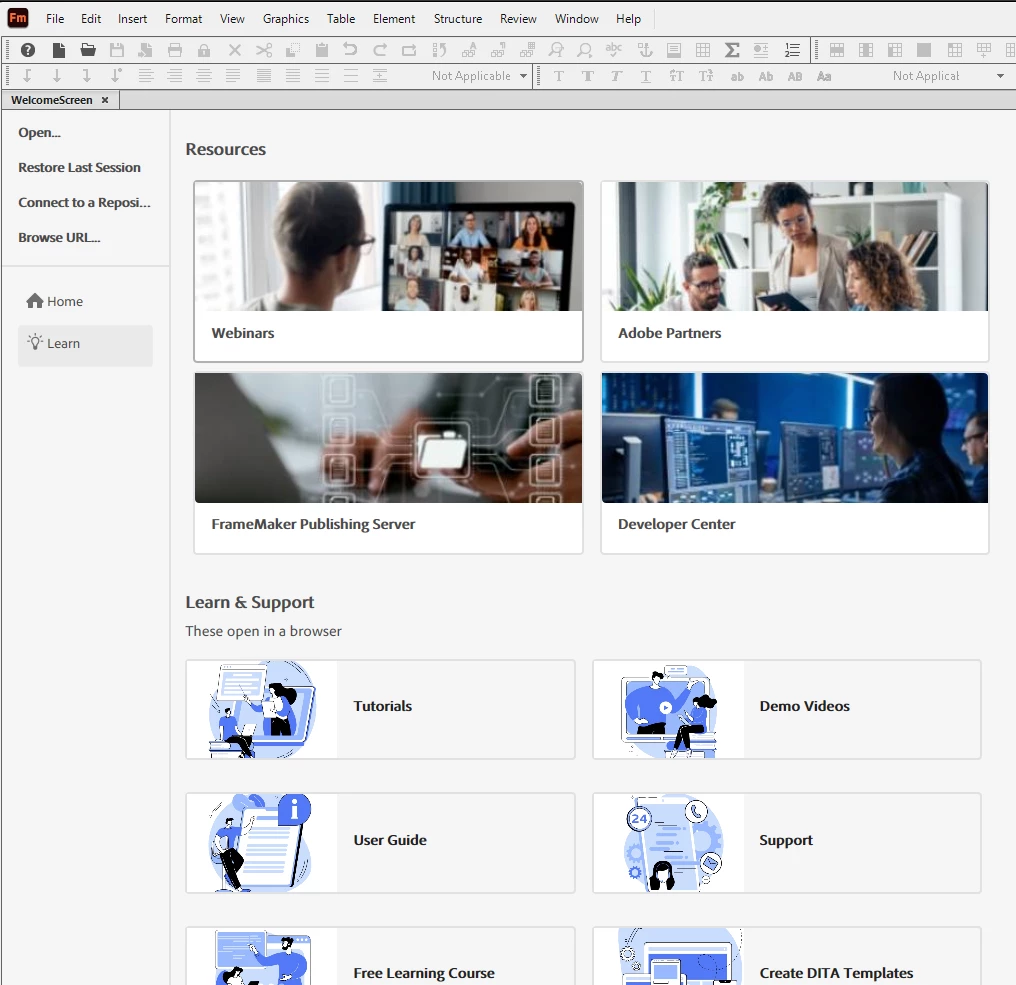Open the FrameMaker Publishing Server card
The width and height of the screenshot is (1016, 985).
click(x=388, y=463)
